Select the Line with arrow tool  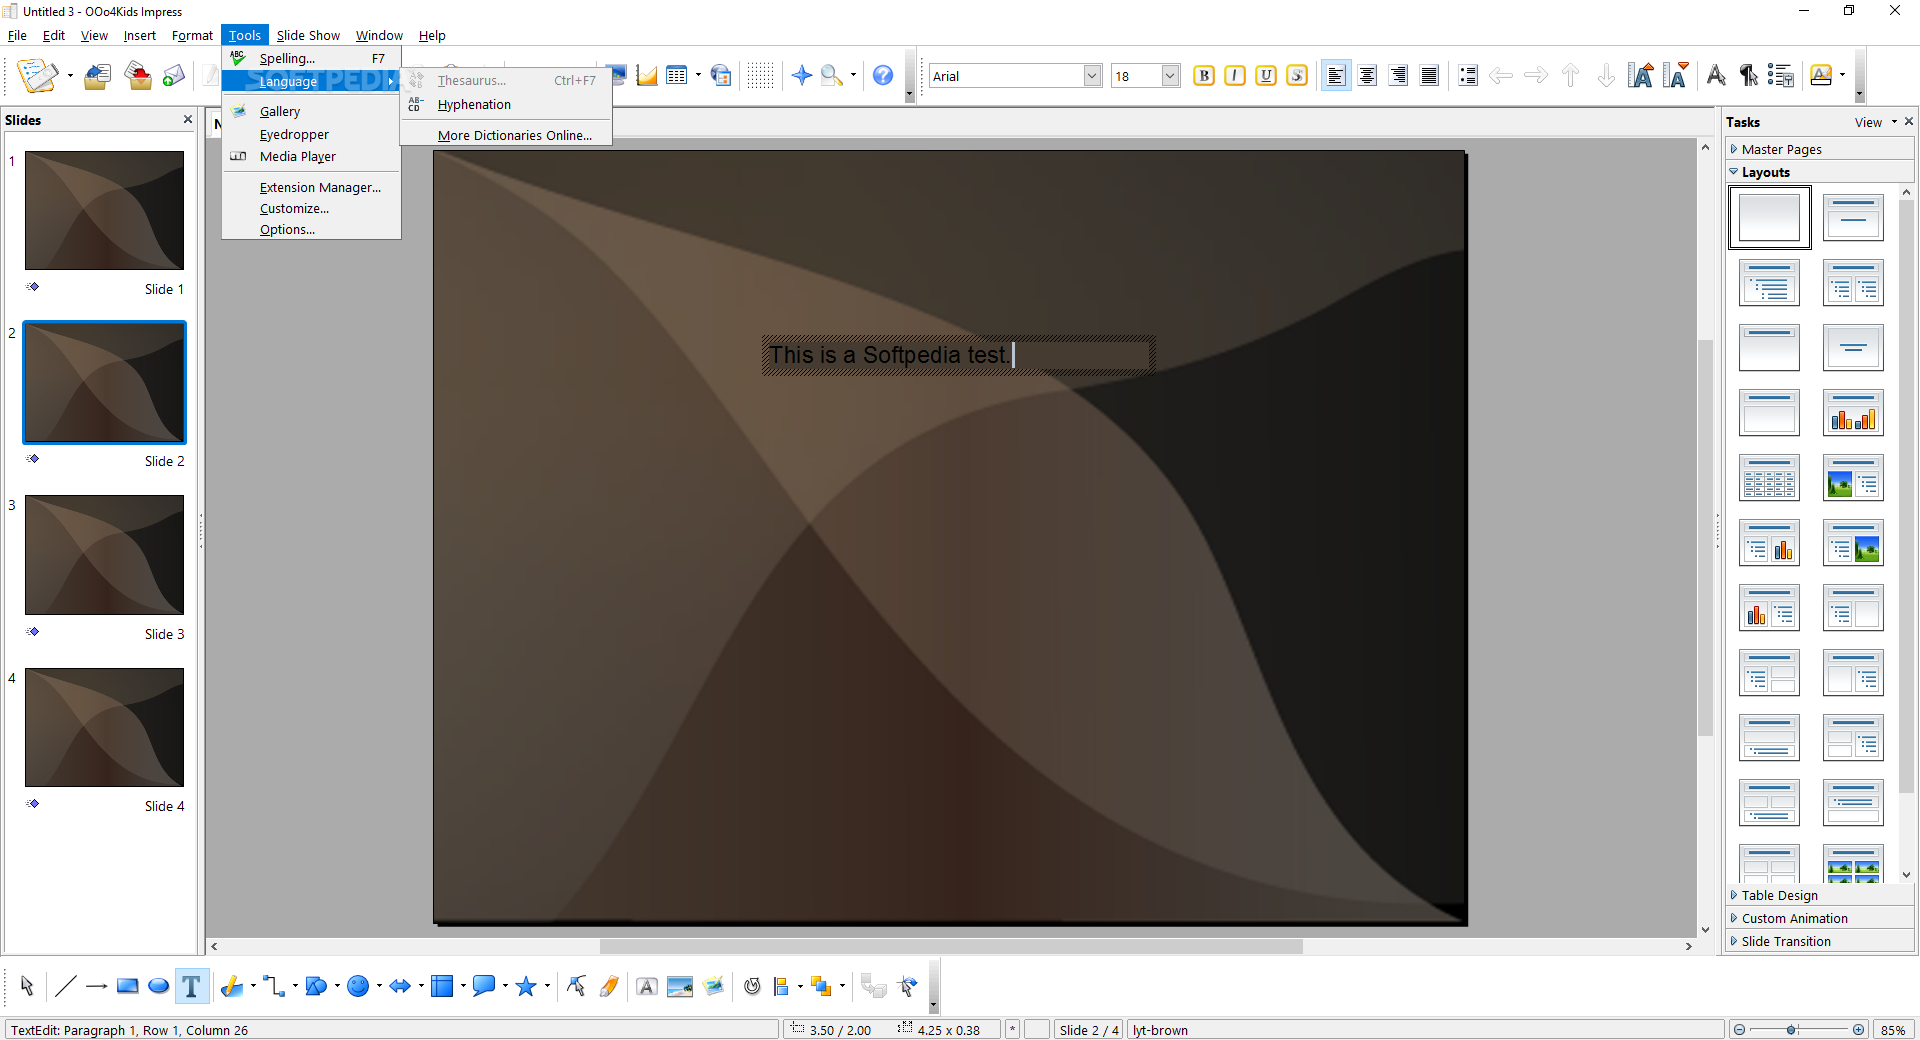(x=96, y=987)
